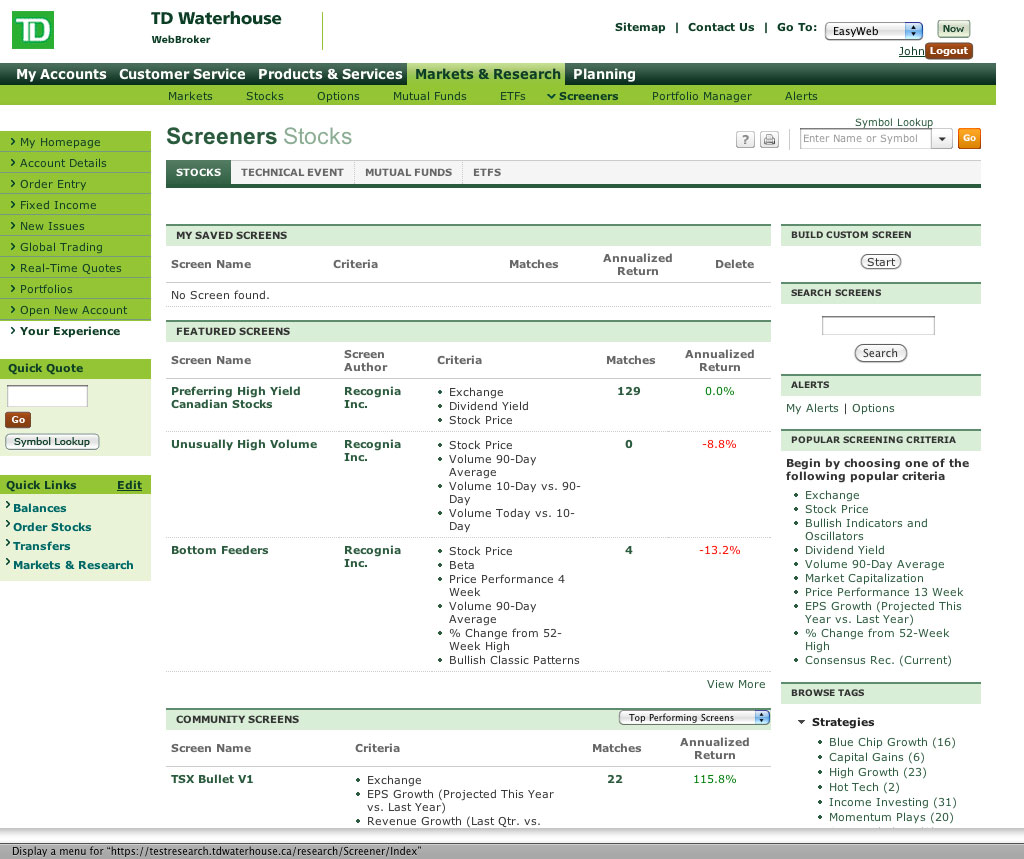The height and width of the screenshot is (859, 1024).
Task: Open the Alerts submenu item
Action: pos(801,96)
